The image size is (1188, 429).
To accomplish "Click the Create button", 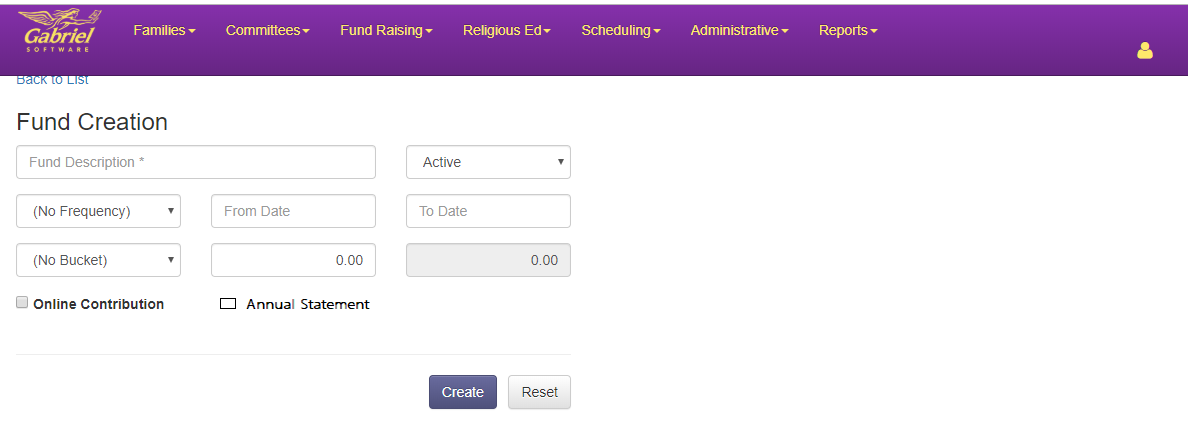I will pyautogui.click(x=463, y=392).
